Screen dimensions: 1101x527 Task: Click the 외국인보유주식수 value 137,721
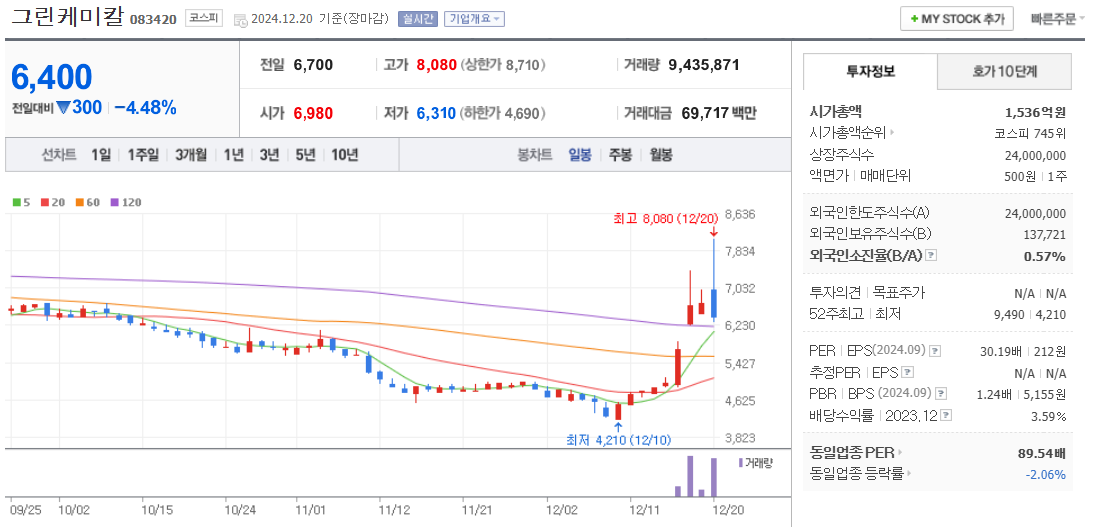click(x=1046, y=234)
